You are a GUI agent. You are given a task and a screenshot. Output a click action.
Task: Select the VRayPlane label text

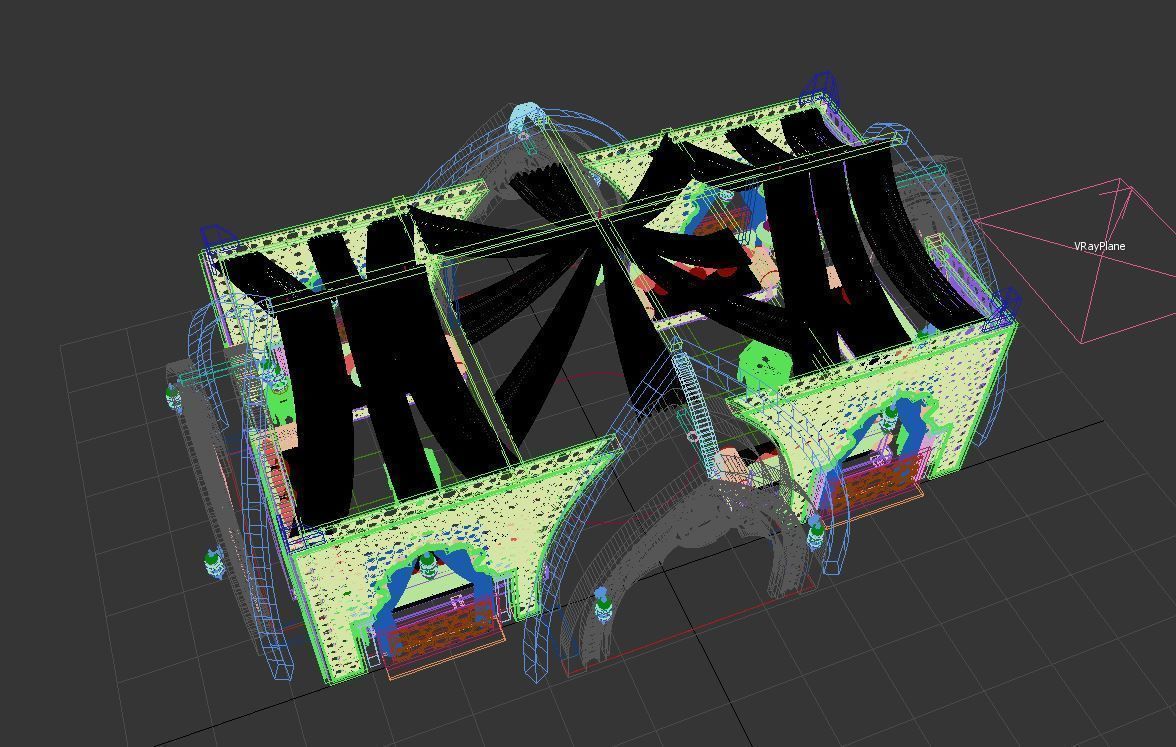coord(1099,246)
